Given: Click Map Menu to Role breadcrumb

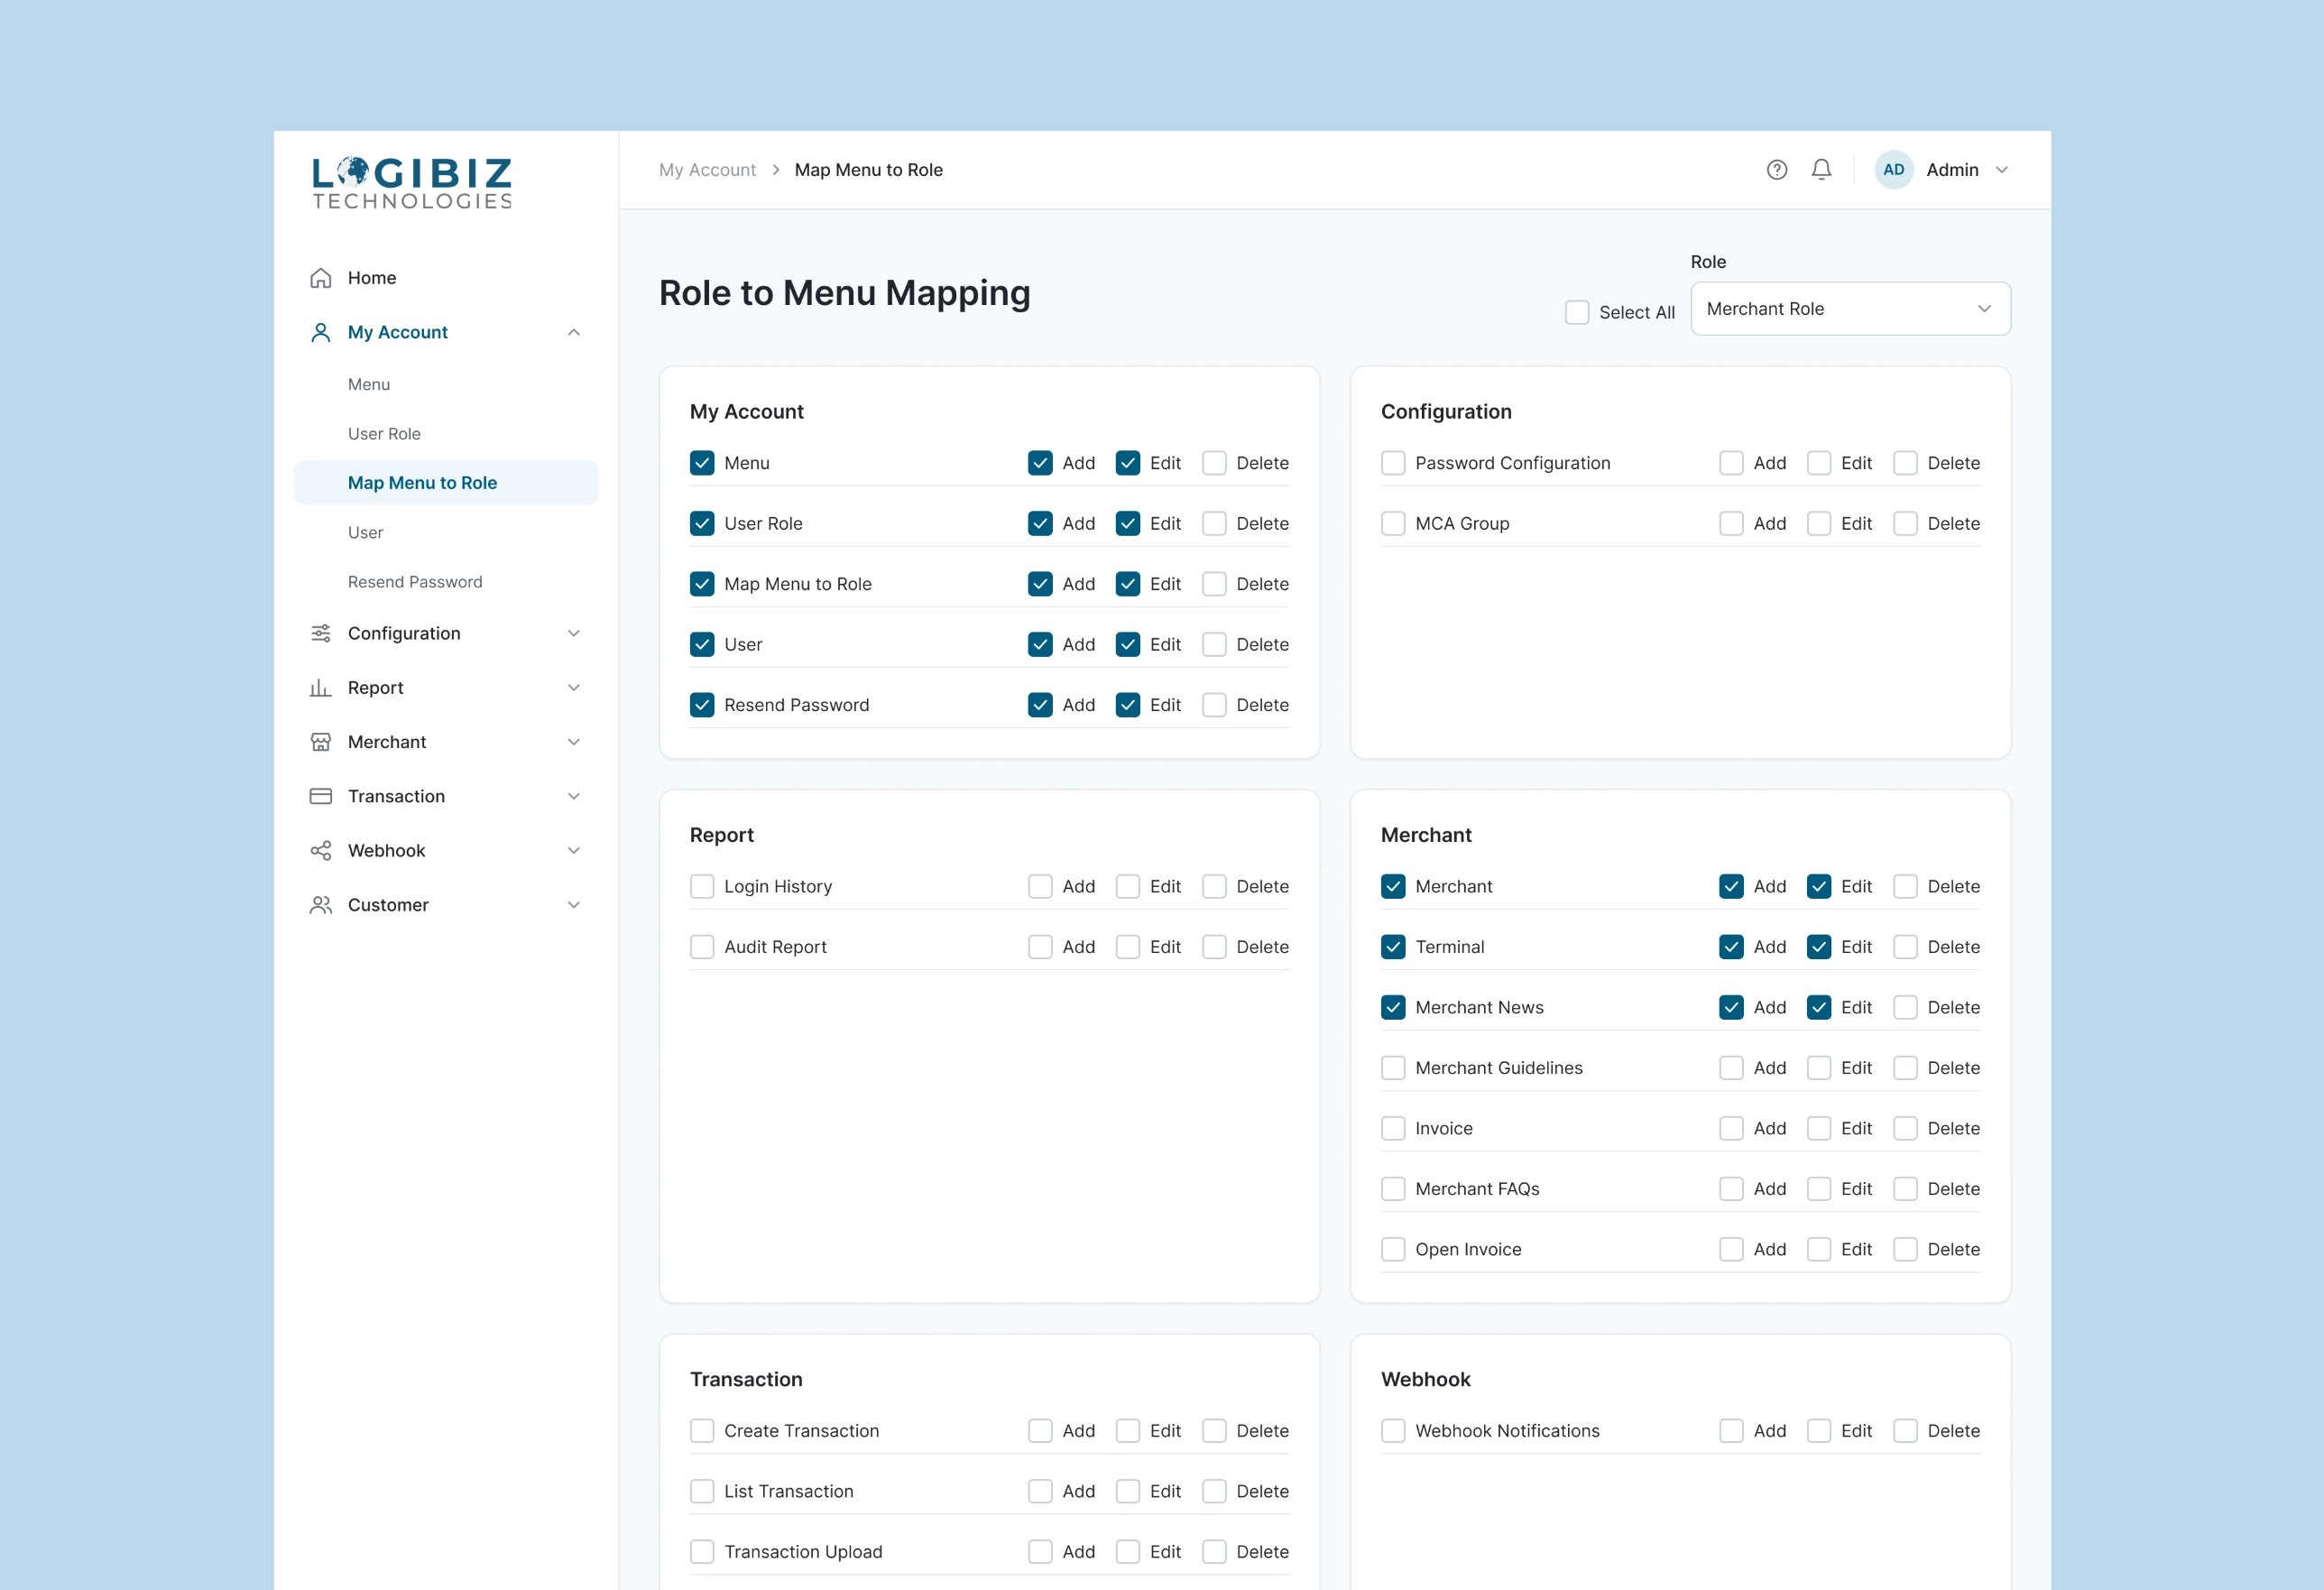Looking at the screenshot, I should (x=868, y=170).
